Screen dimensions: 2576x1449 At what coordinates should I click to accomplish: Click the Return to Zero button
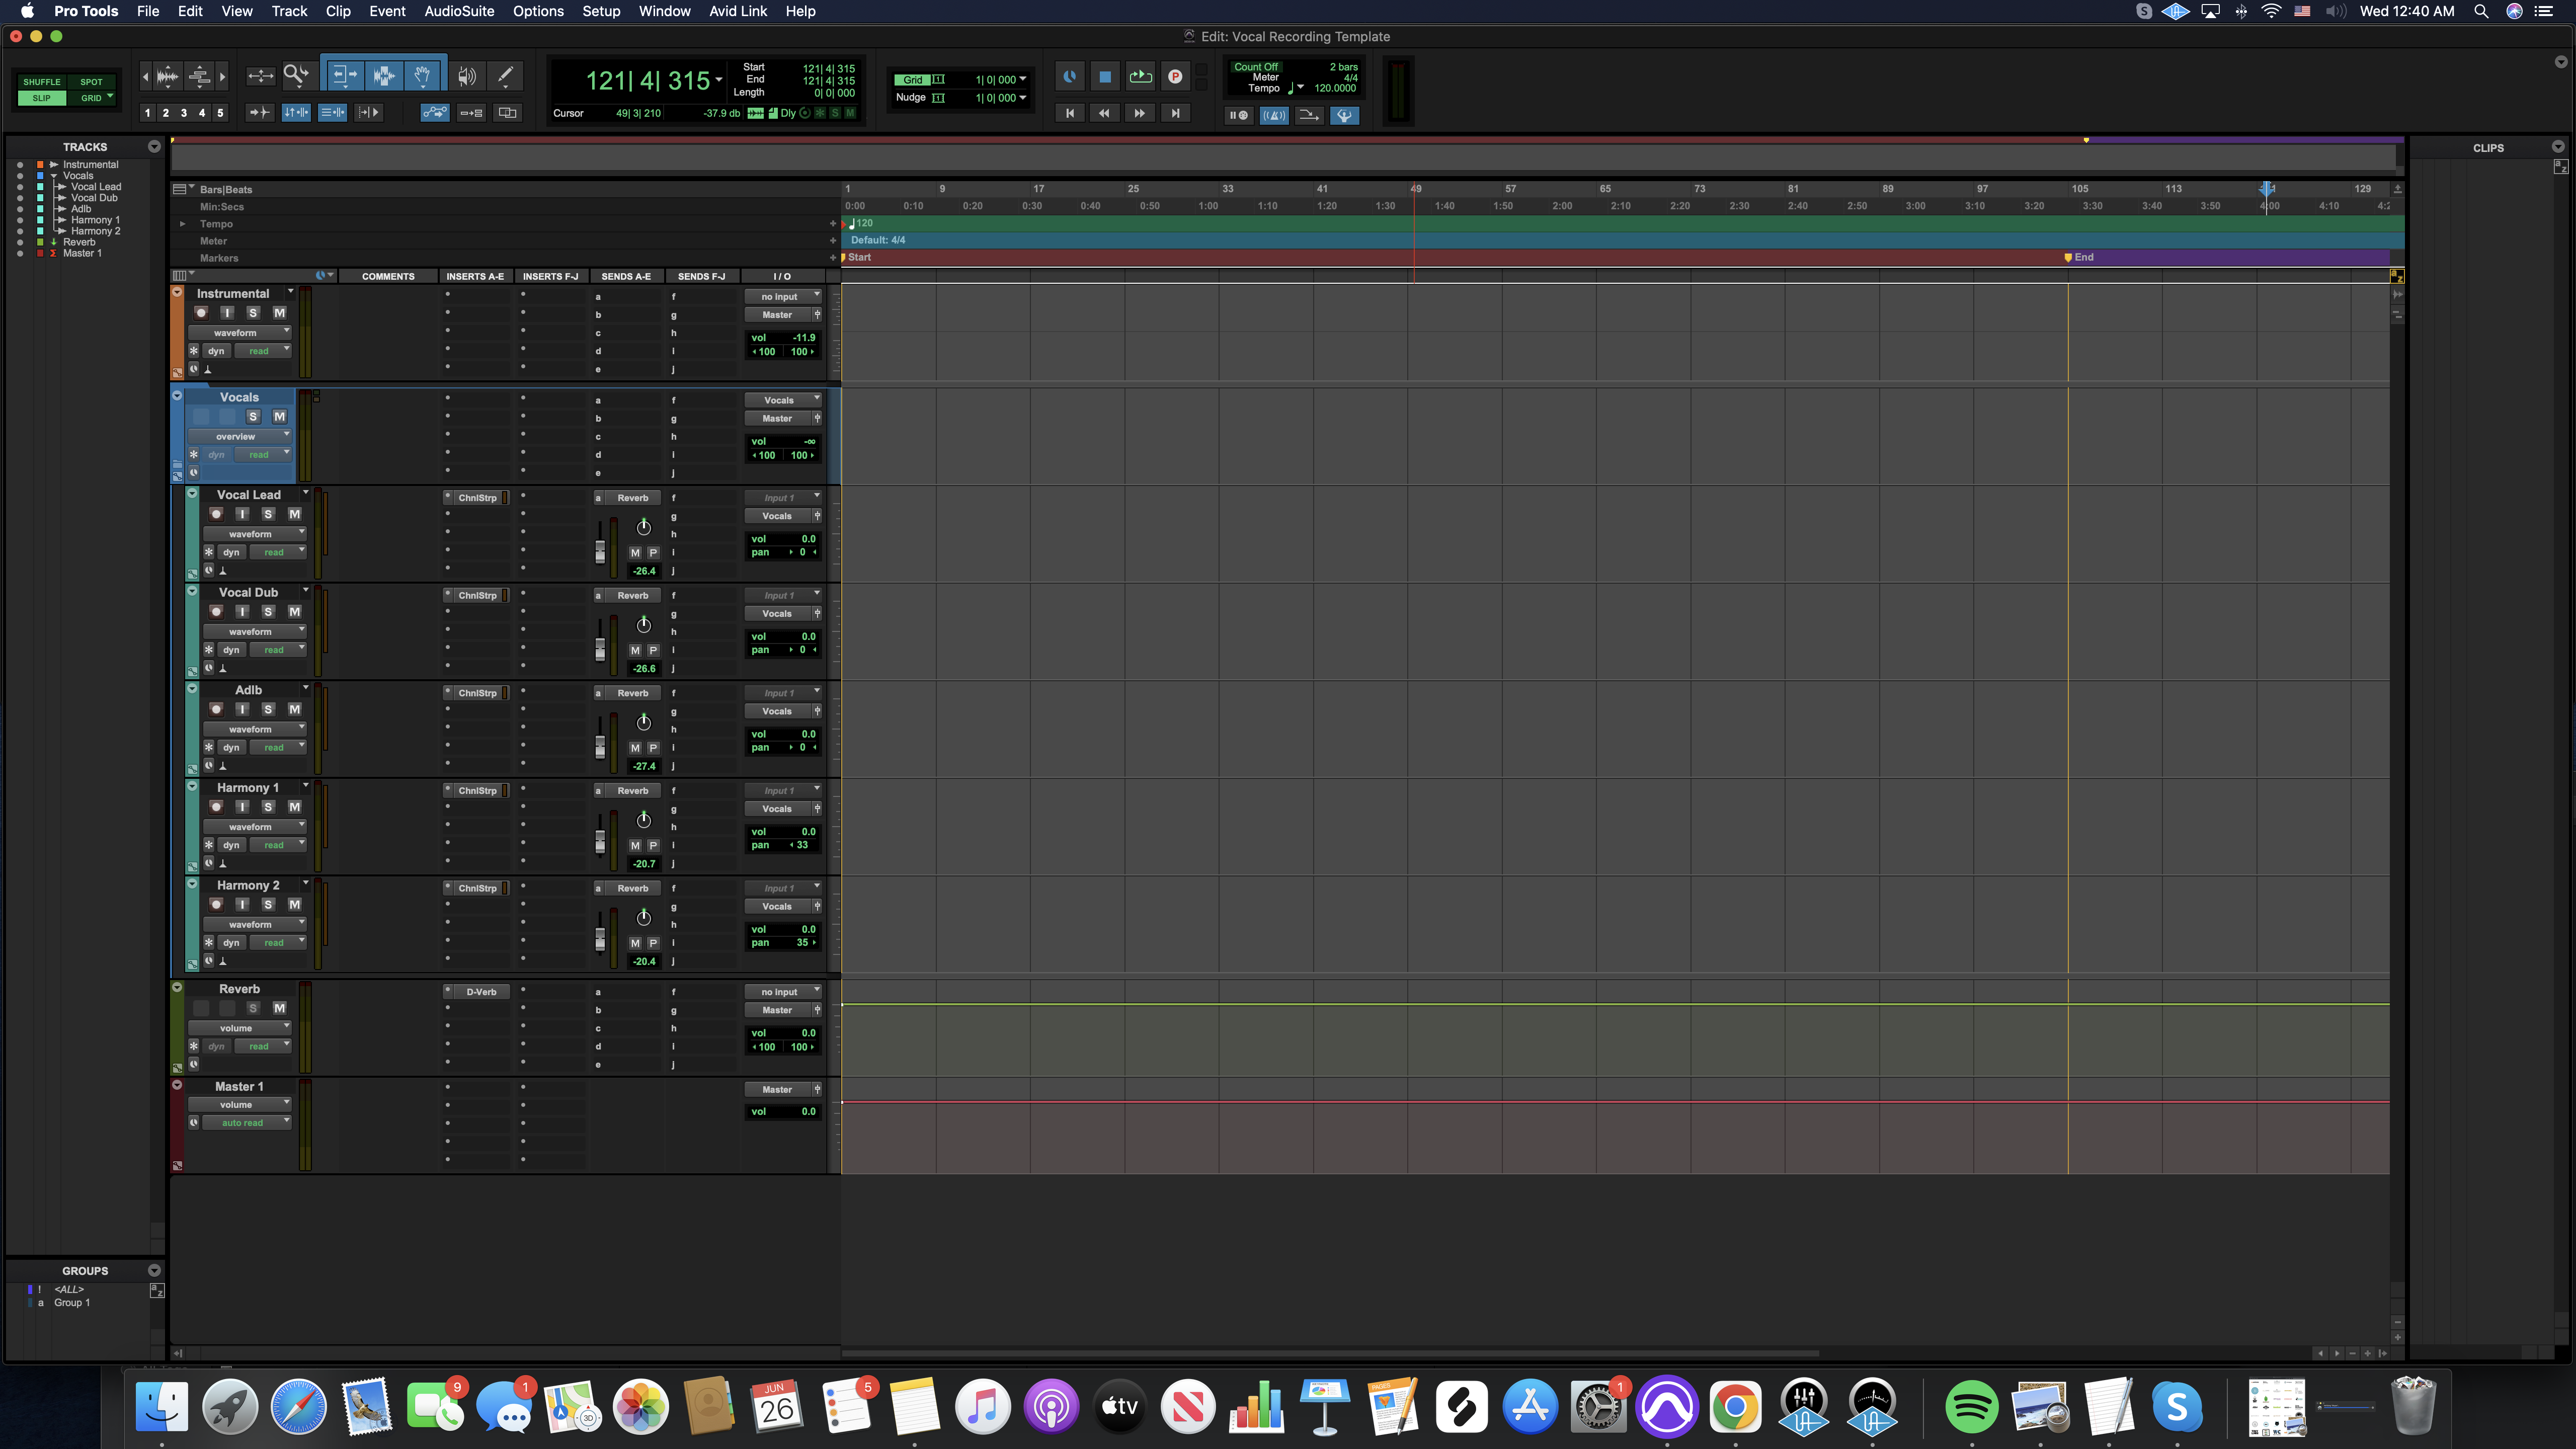[x=1069, y=113]
